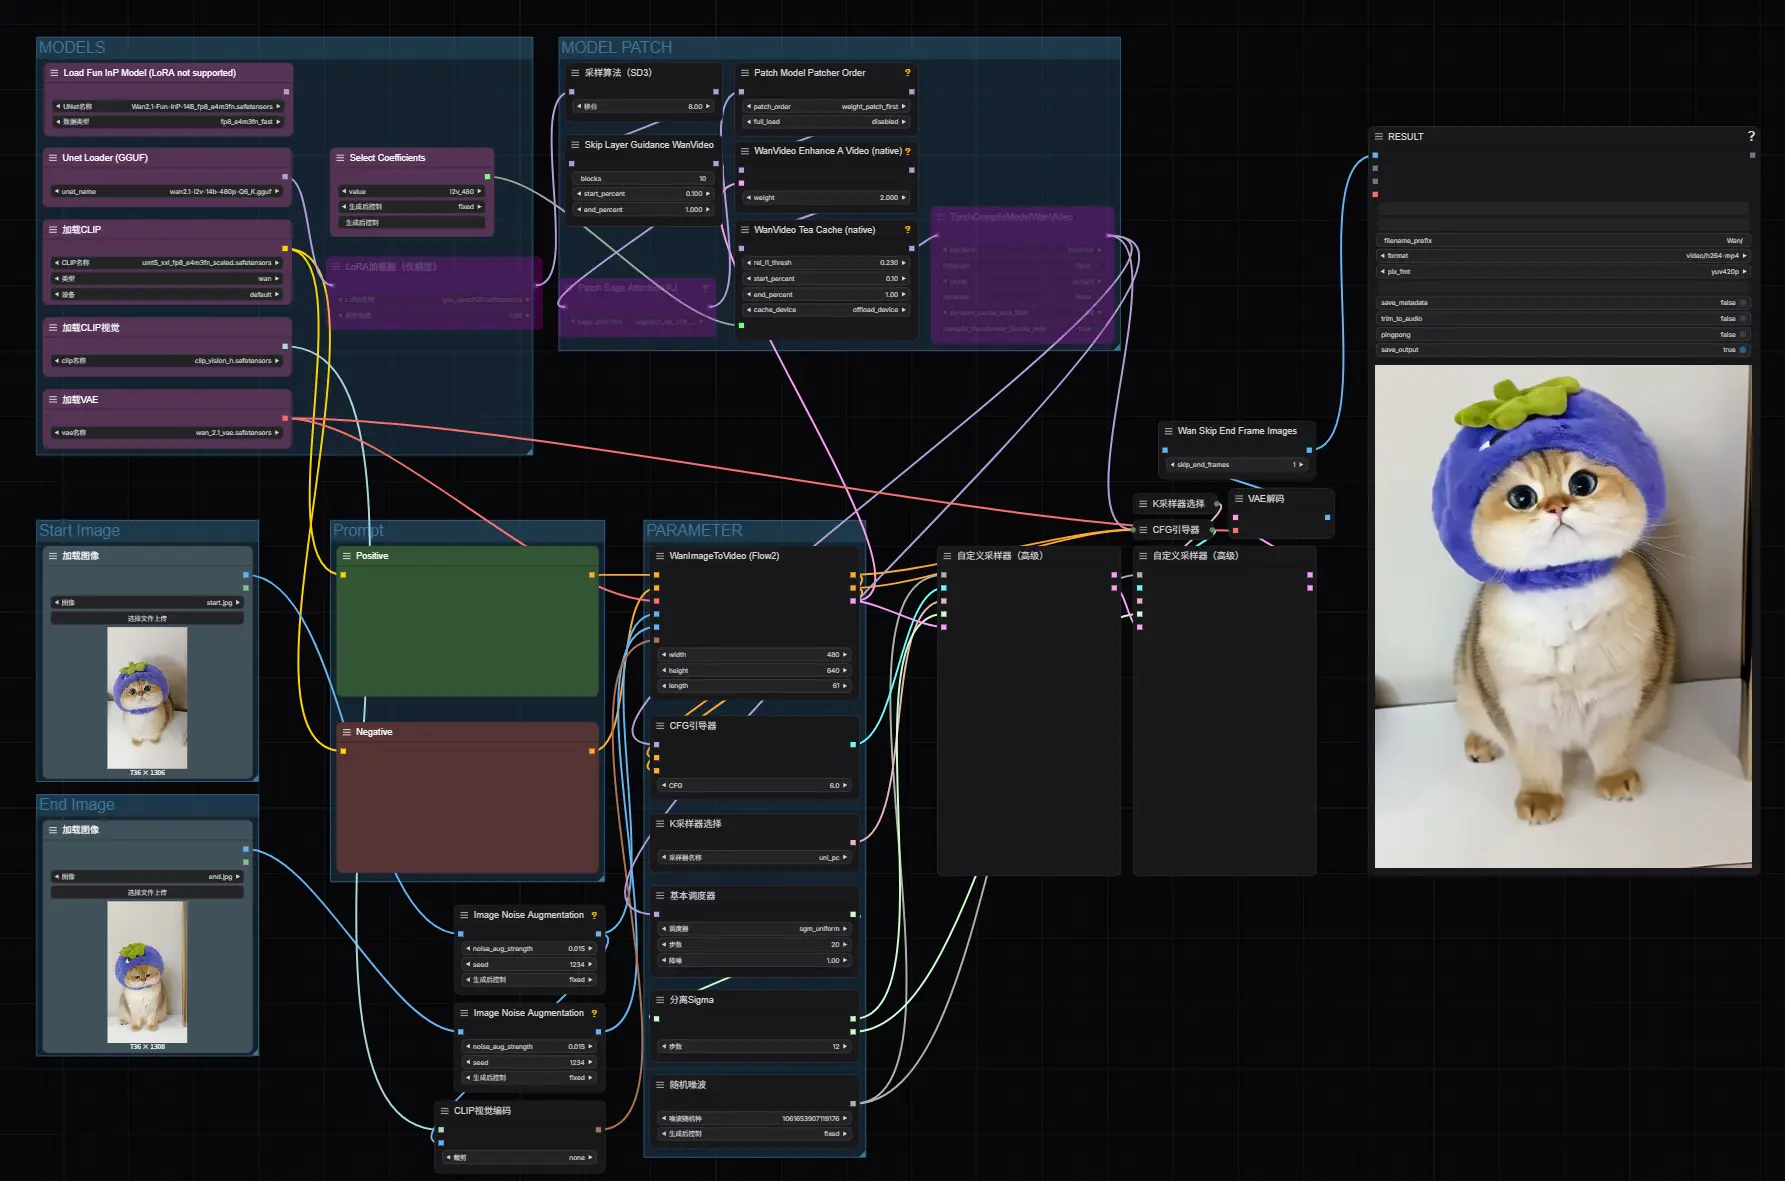The image size is (1785, 1181).
Task: Open help icon on Patch Model Patcher Order
Action: [908, 73]
